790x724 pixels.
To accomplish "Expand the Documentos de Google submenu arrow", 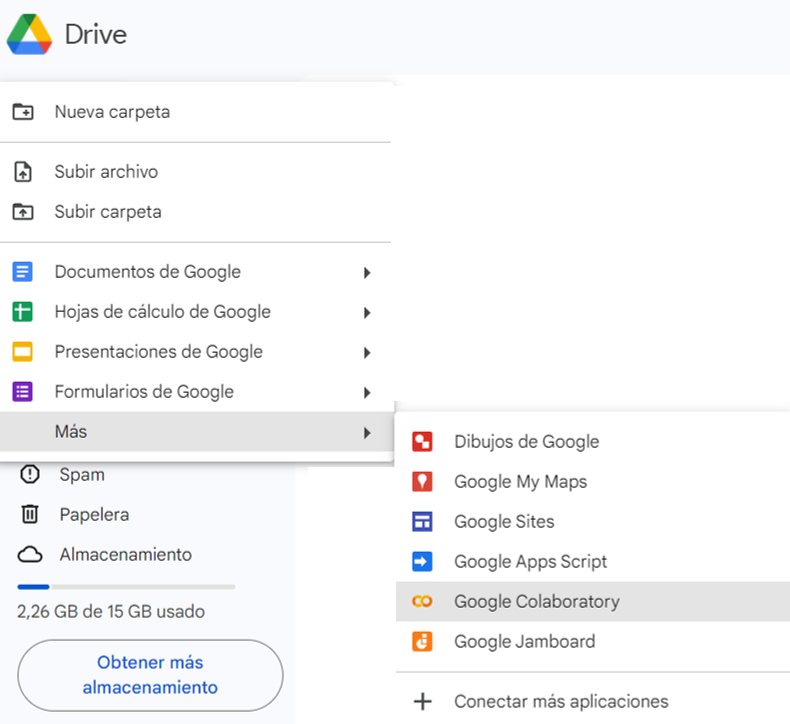I will [x=367, y=272].
